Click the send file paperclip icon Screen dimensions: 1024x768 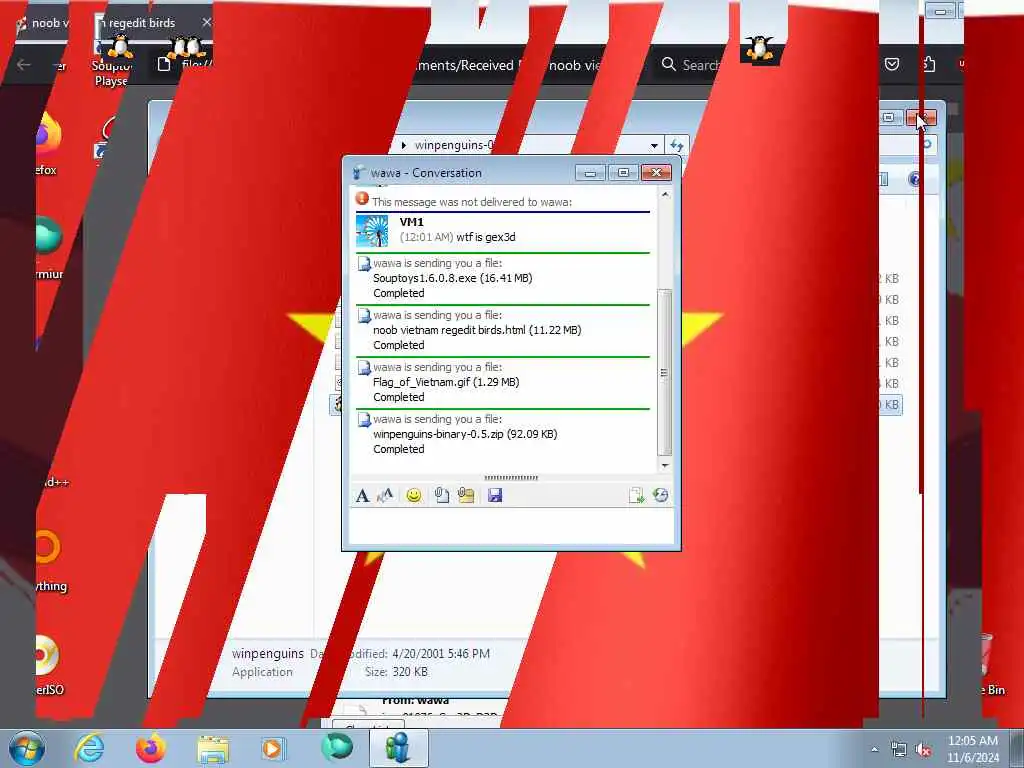pyautogui.click(x=441, y=496)
